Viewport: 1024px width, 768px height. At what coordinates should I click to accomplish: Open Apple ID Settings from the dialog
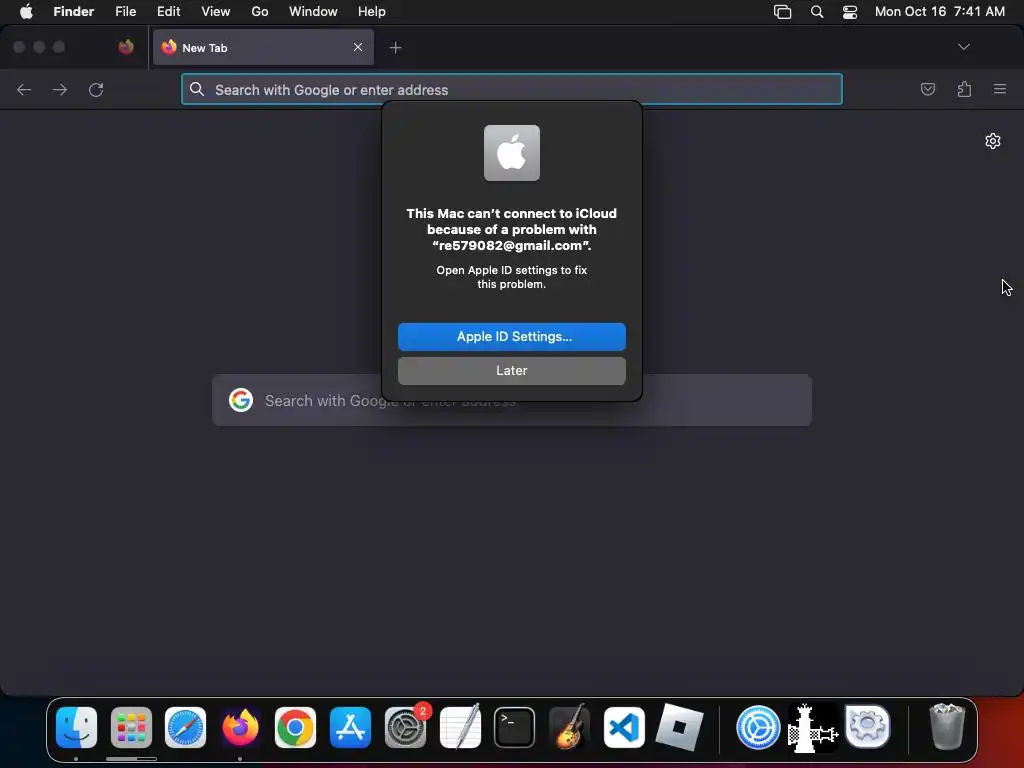(x=511, y=336)
